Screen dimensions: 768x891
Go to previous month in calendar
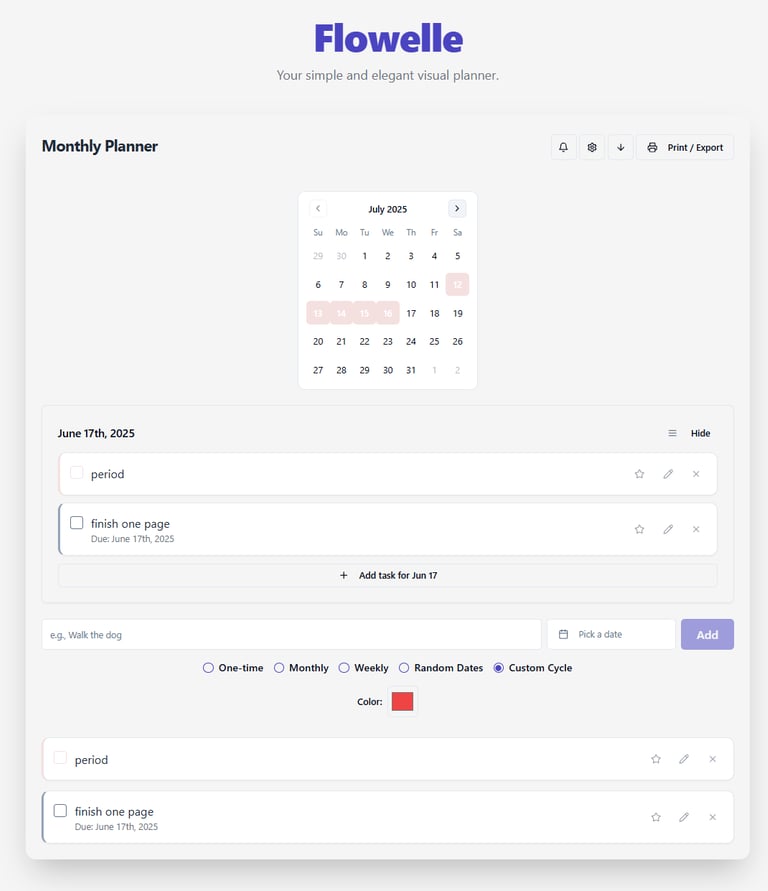point(318,209)
